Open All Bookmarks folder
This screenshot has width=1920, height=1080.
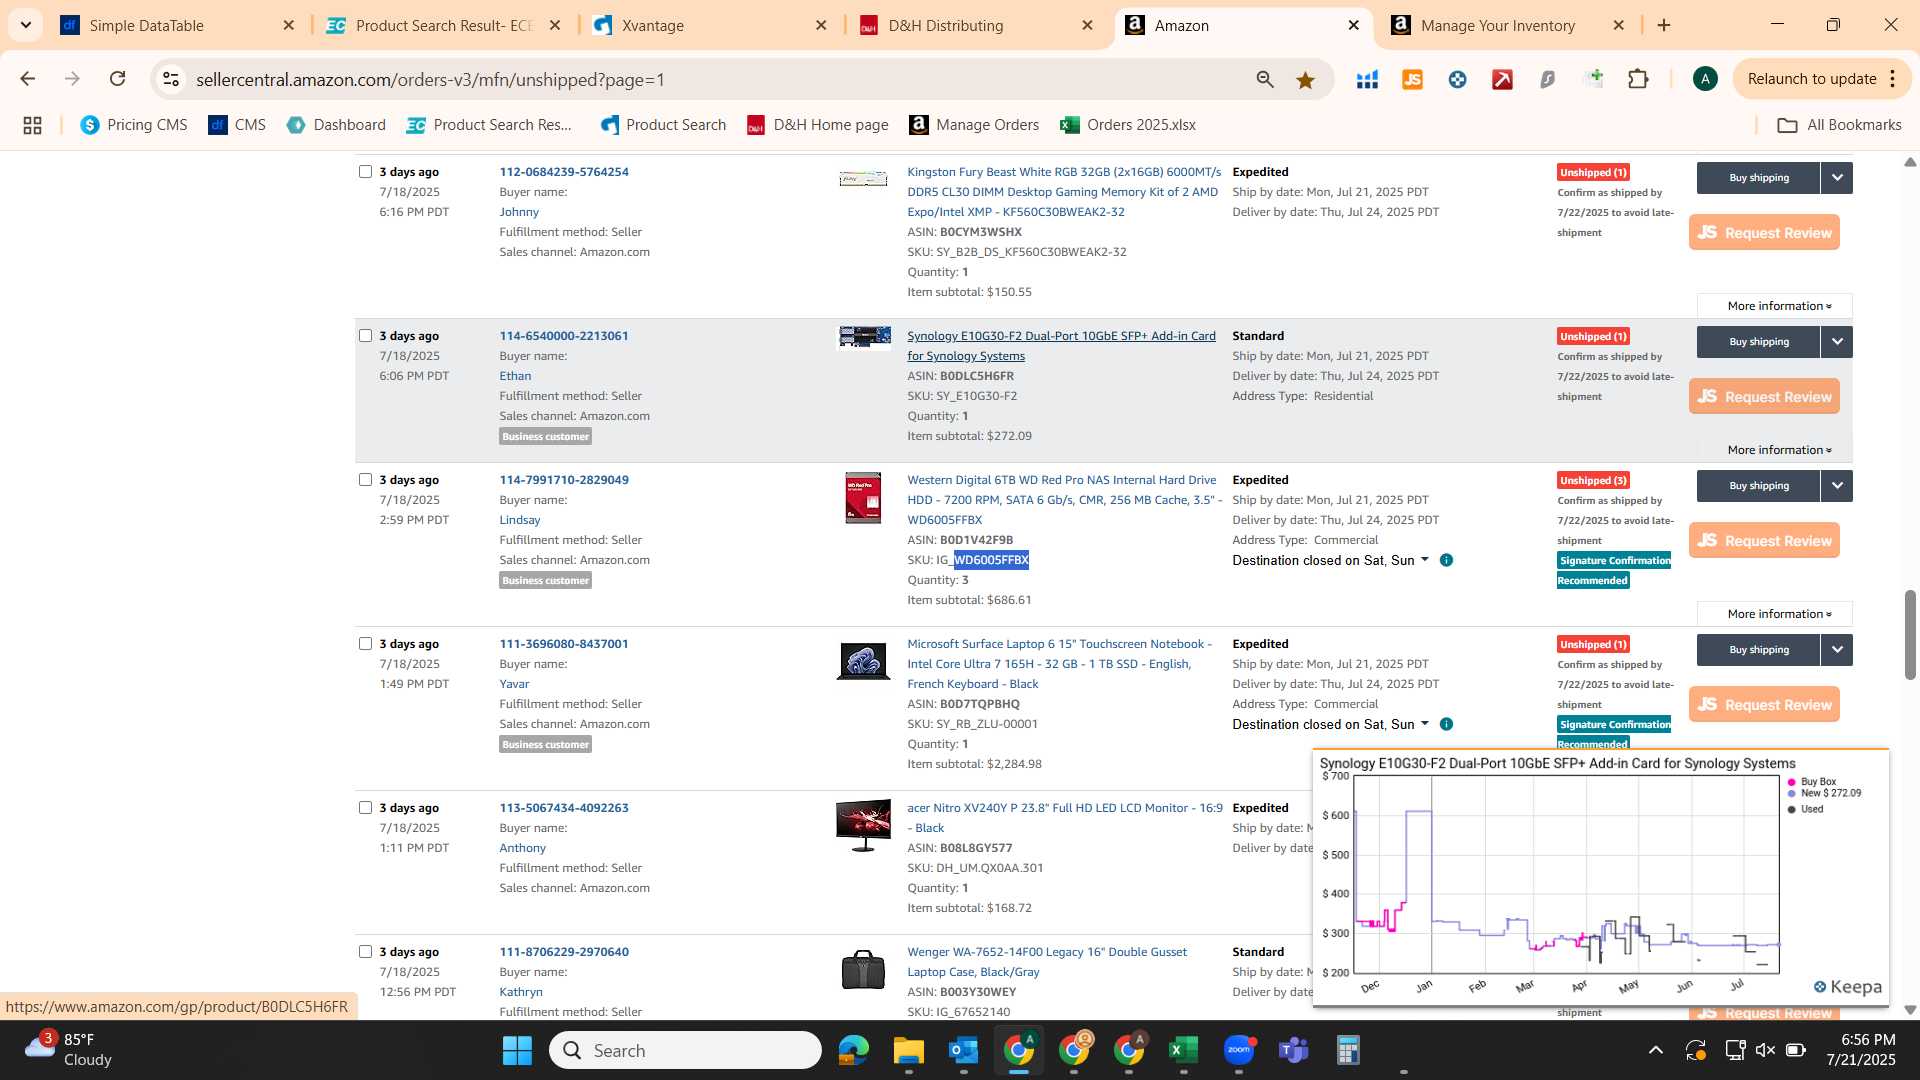(x=1839, y=125)
